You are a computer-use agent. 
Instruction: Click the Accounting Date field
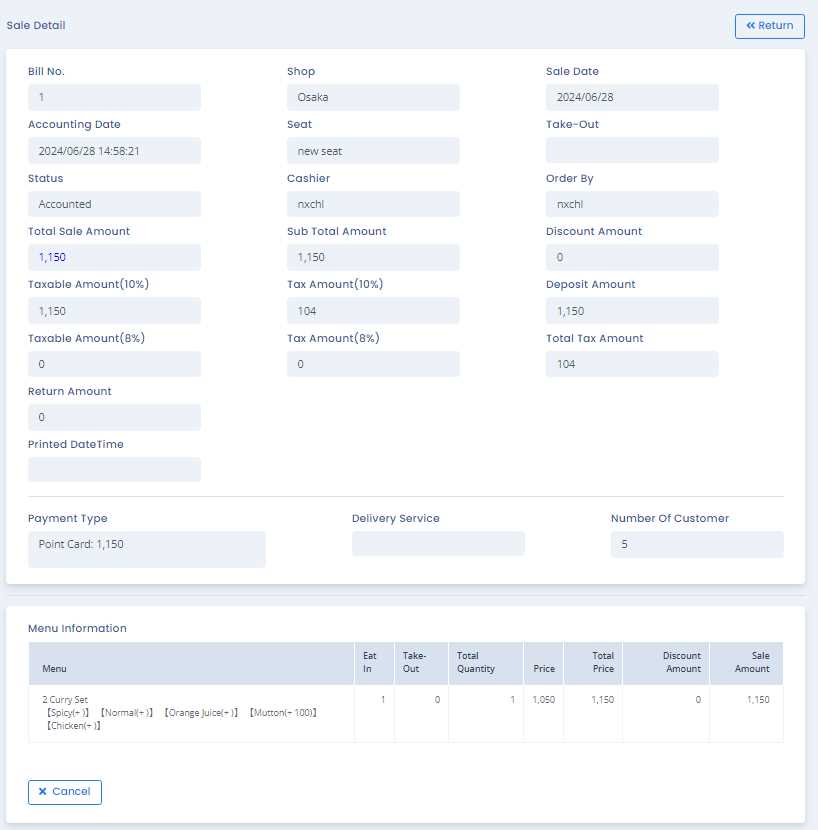click(114, 151)
